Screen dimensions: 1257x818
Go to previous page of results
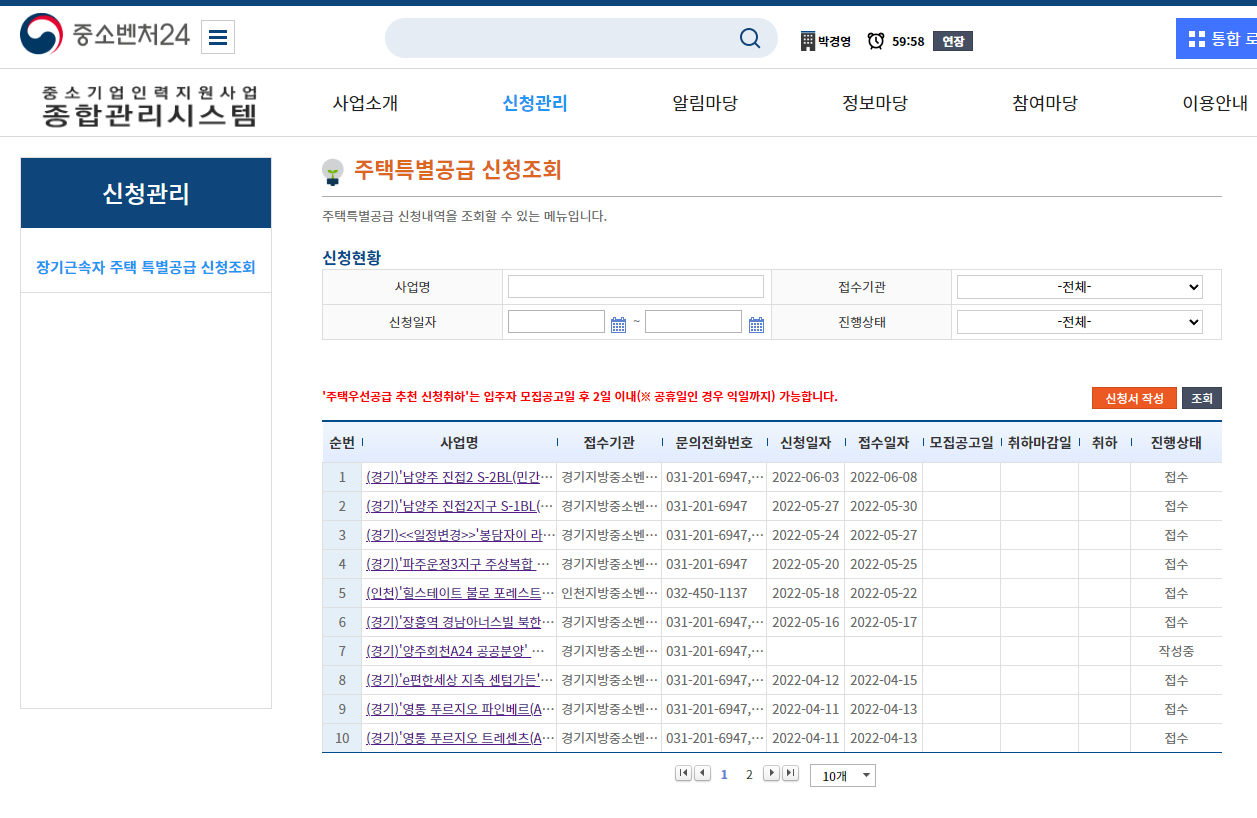coord(702,773)
